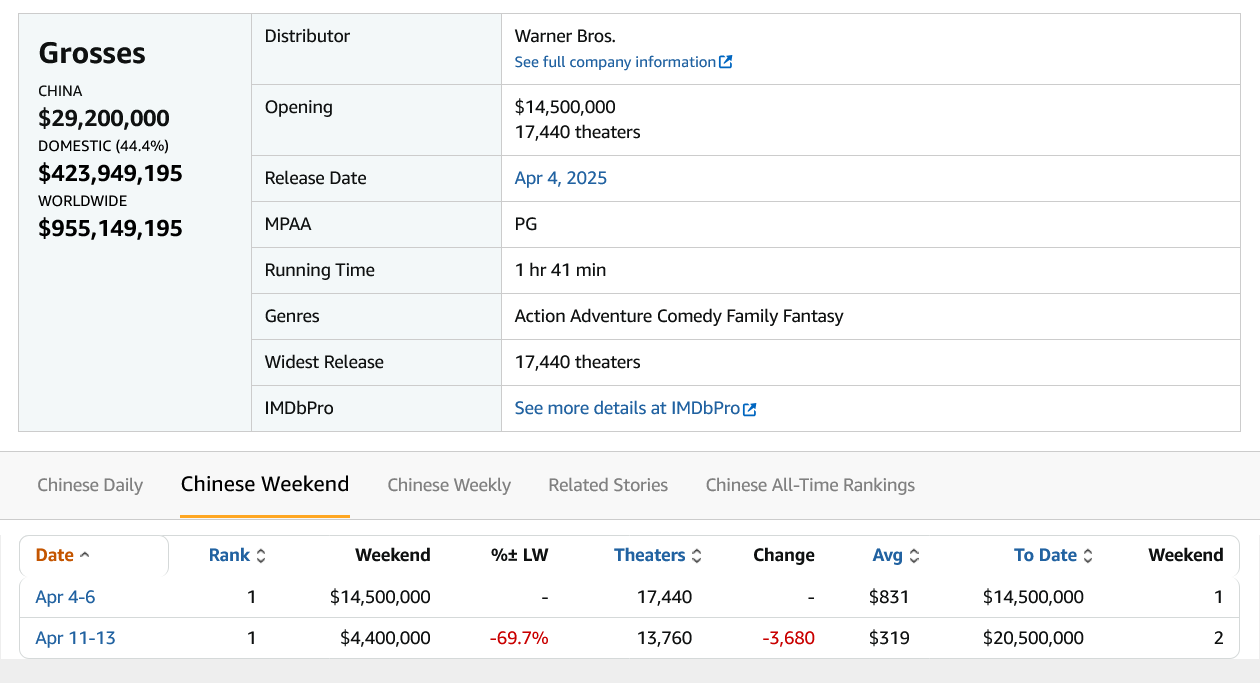1260x683 pixels.
Task: Click the 13,760 theaters cell
Action: point(664,638)
